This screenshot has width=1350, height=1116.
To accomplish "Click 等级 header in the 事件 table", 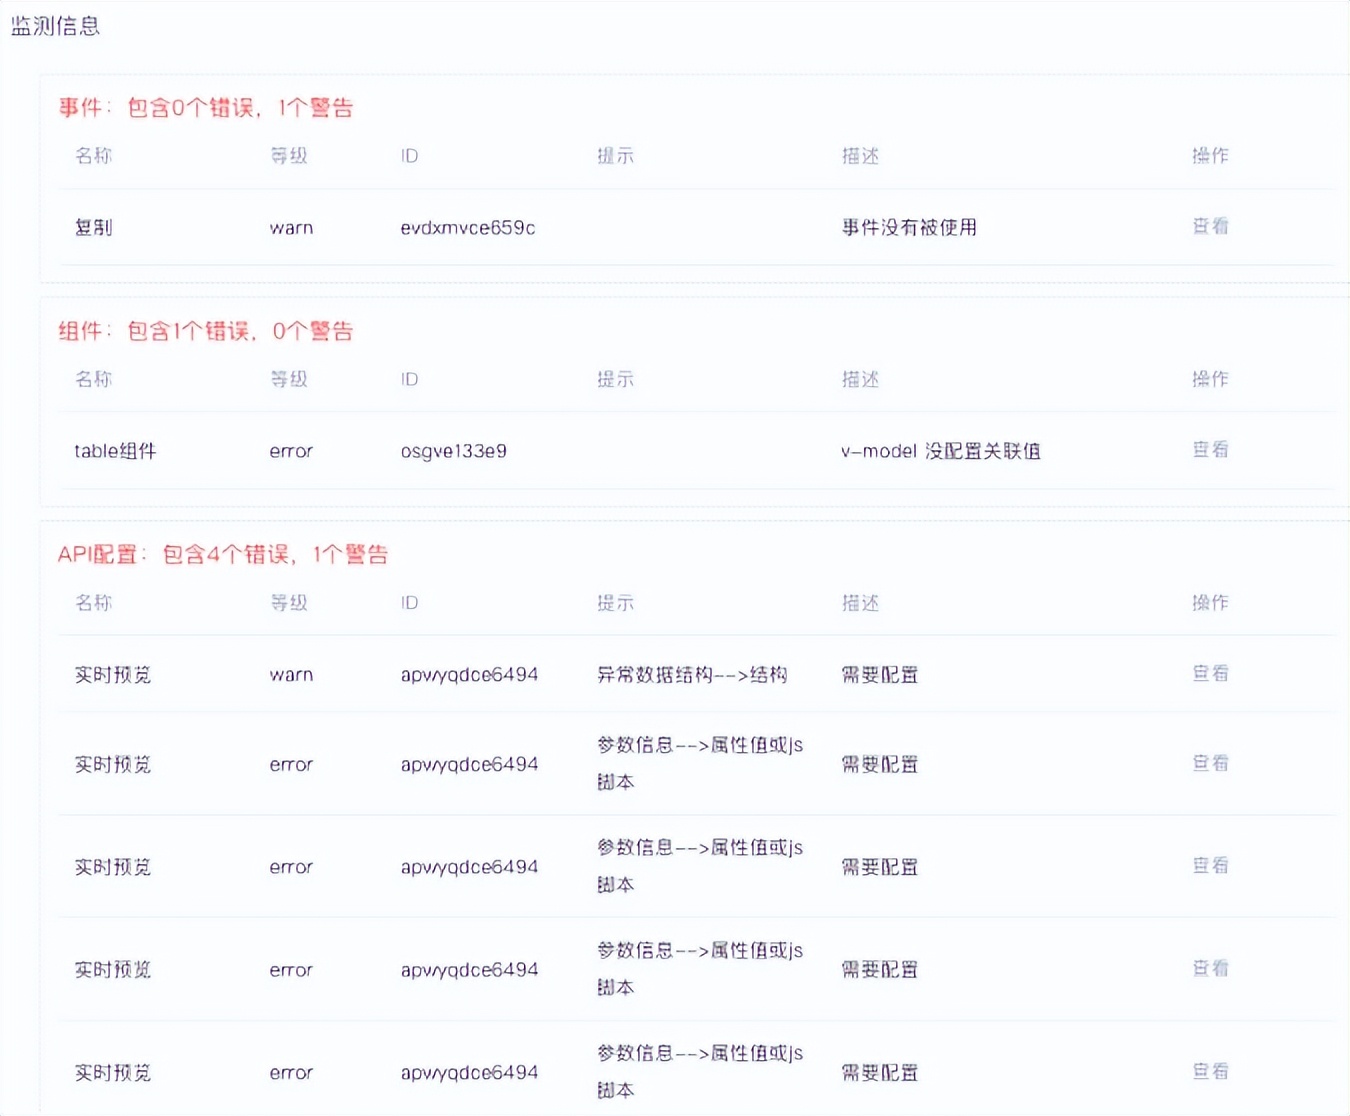I will coord(289,156).
